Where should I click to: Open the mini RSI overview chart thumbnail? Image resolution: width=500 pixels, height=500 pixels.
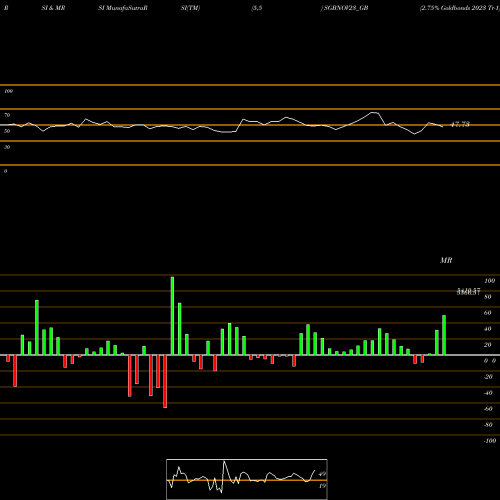click(247, 479)
